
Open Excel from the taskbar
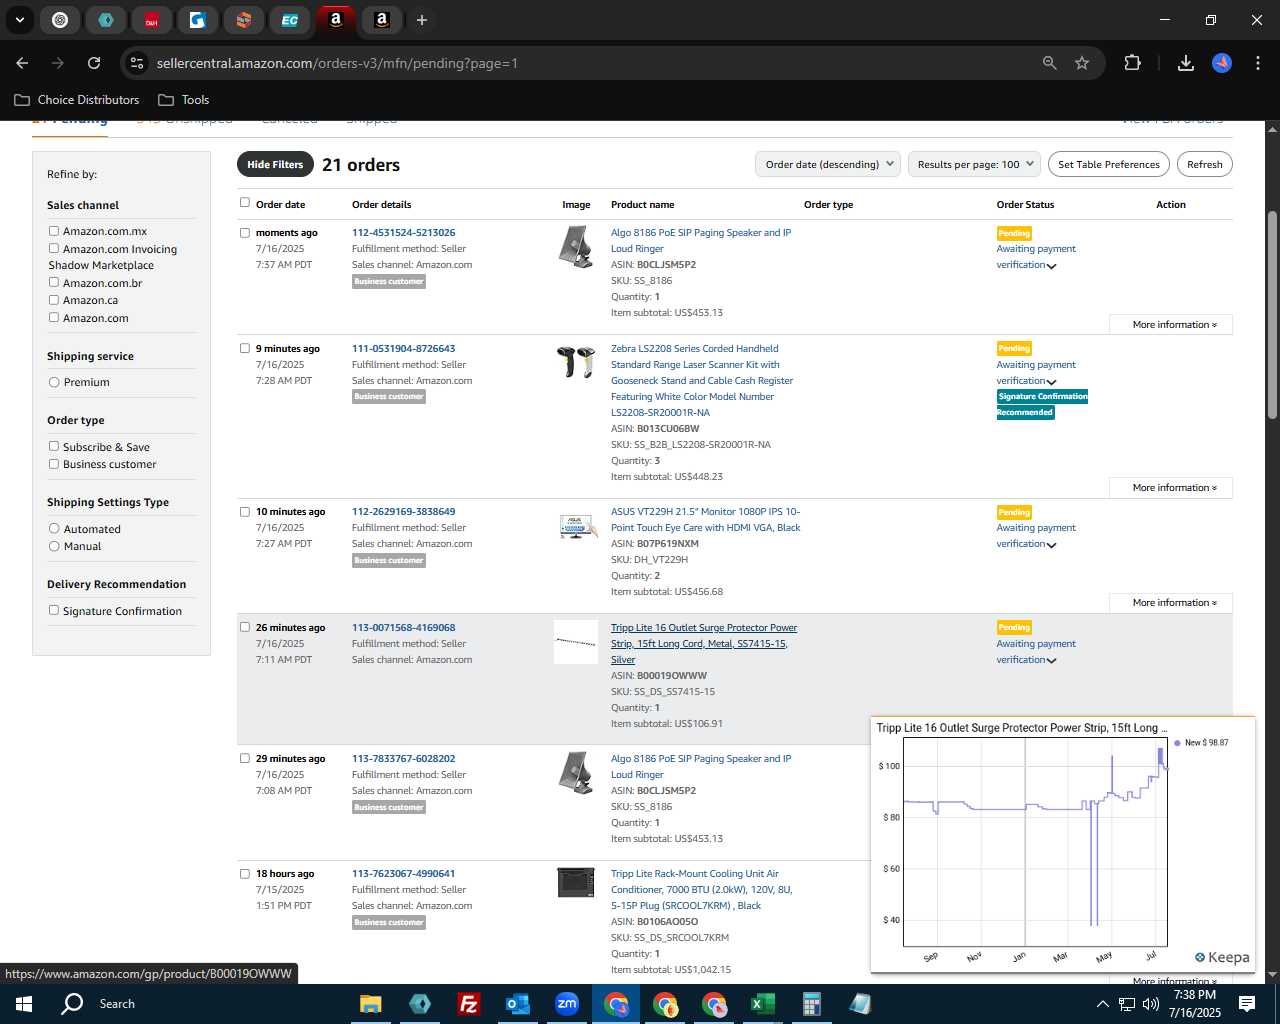pos(762,1004)
